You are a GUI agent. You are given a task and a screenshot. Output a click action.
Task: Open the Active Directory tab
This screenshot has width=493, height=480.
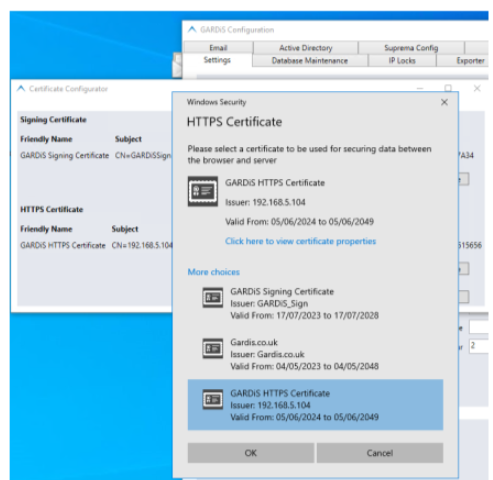click(x=306, y=48)
